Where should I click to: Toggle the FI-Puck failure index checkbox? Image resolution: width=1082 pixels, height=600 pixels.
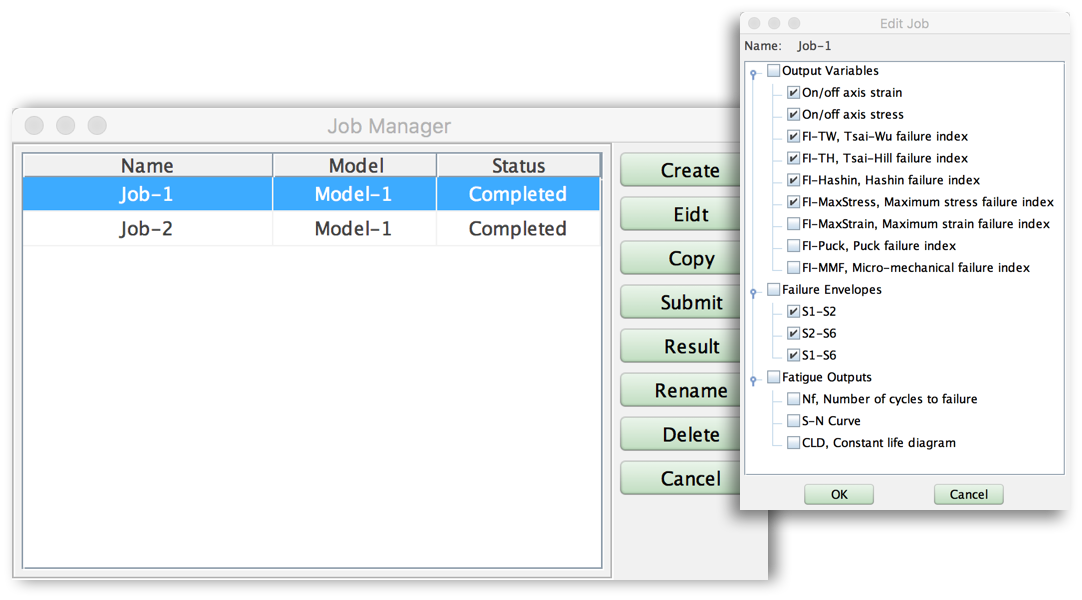click(x=793, y=246)
